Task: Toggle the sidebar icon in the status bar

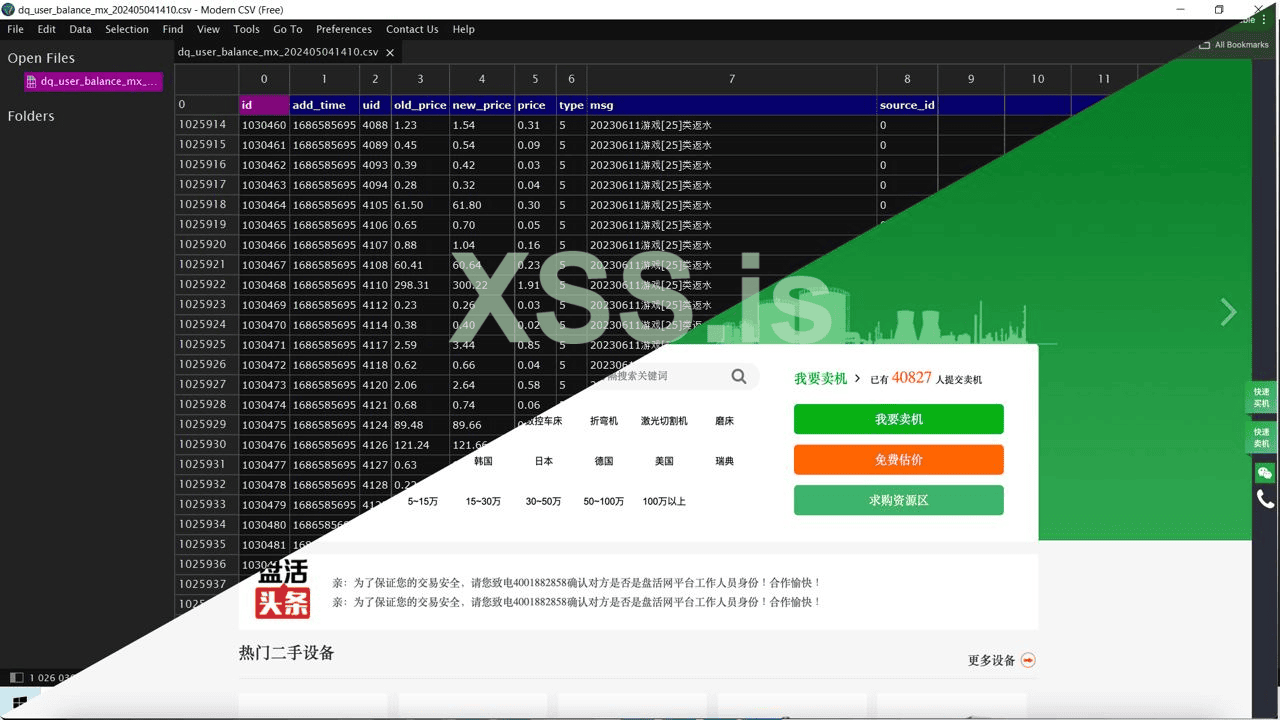Action: (15, 677)
